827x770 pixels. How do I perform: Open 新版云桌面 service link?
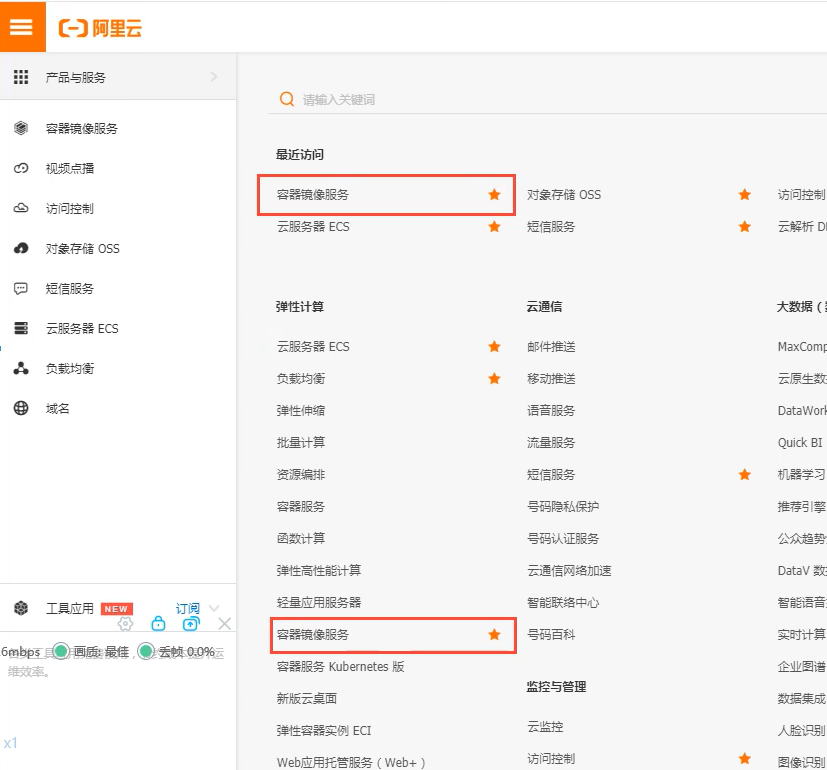tap(307, 698)
